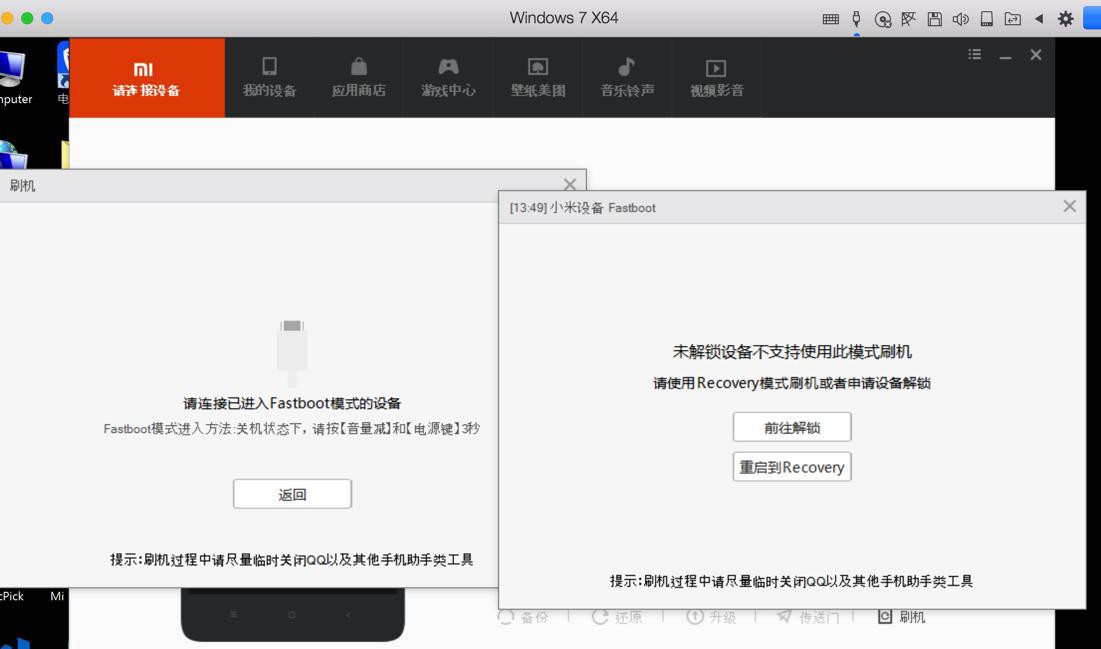Open the 壁纸美图 tab
This screenshot has width=1101, height=649.
click(538, 77)
